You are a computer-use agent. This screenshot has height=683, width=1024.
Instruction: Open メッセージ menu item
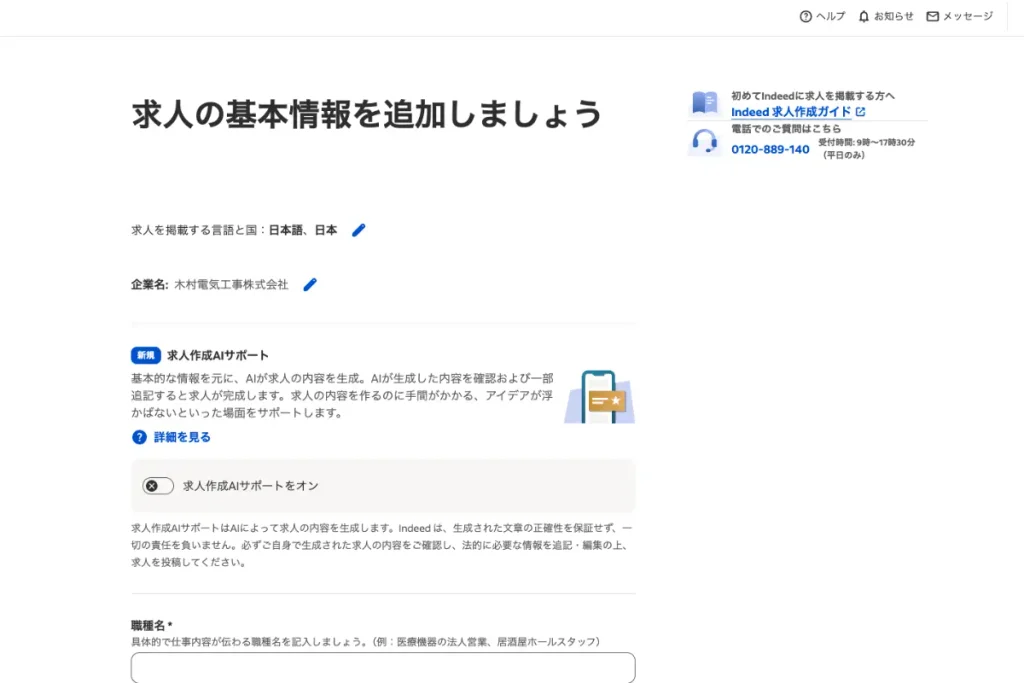(x=968, y=16)
